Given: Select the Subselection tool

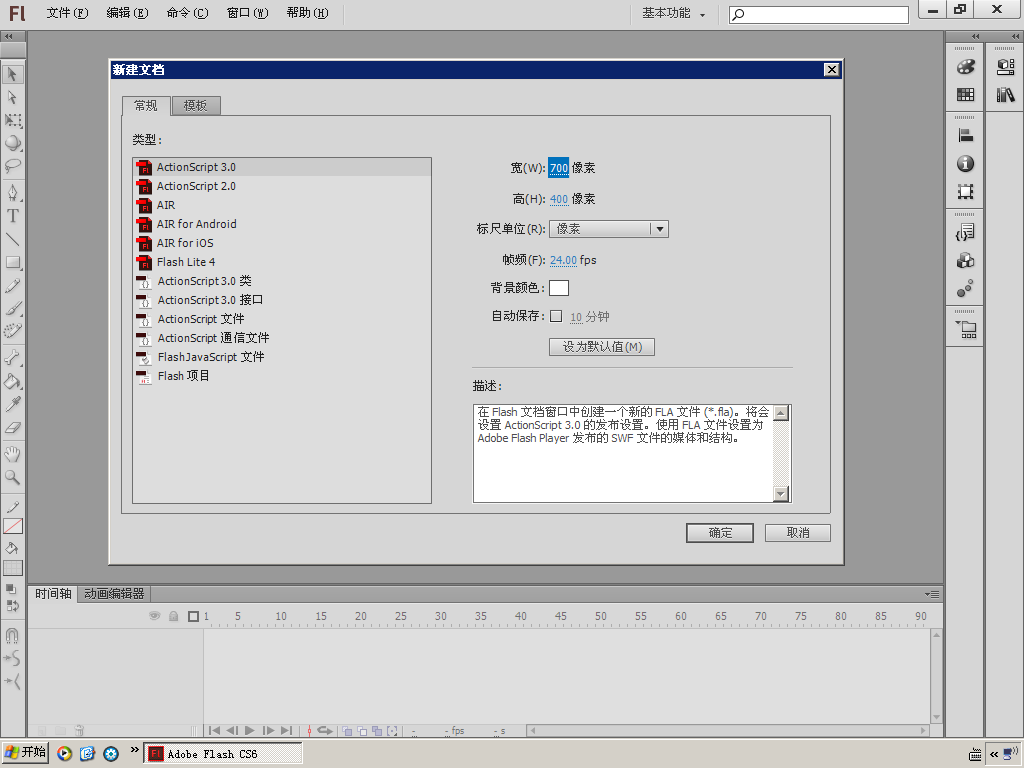Looking at the screenshot, I should pyautogui.click(x=12, y=97).
